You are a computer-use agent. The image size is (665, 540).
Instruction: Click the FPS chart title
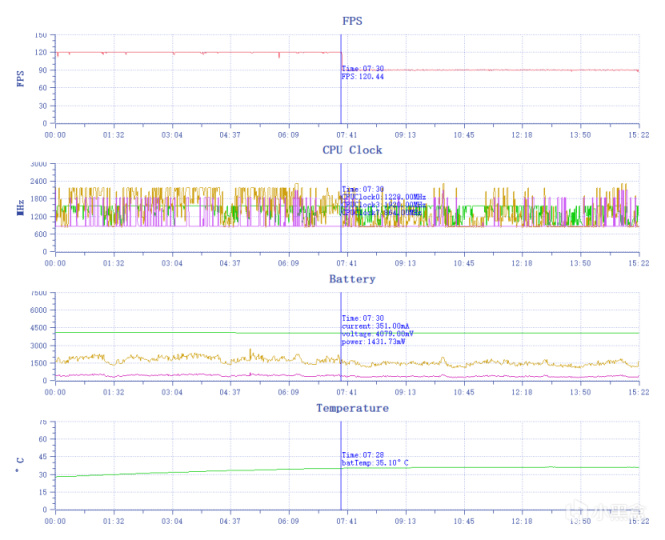point(352,21)
